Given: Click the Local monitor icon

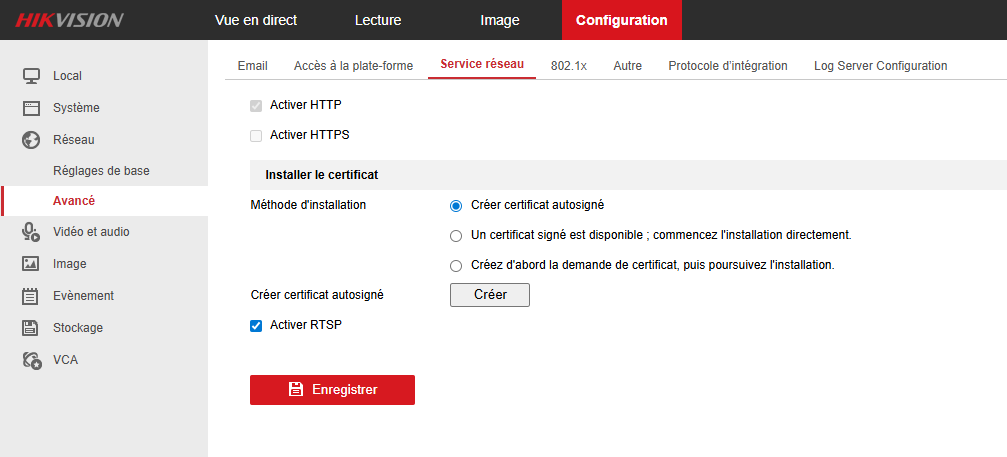Looking at the screenshot, I should 31,76.
